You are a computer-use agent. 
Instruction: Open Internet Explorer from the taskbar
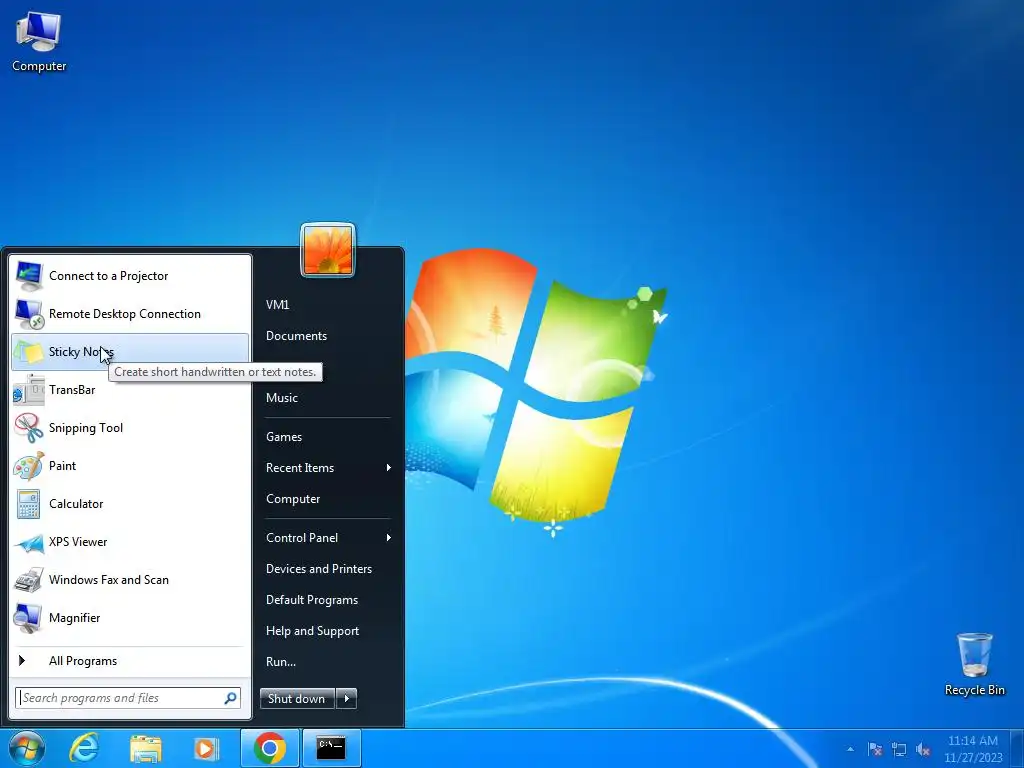point(85,748)
